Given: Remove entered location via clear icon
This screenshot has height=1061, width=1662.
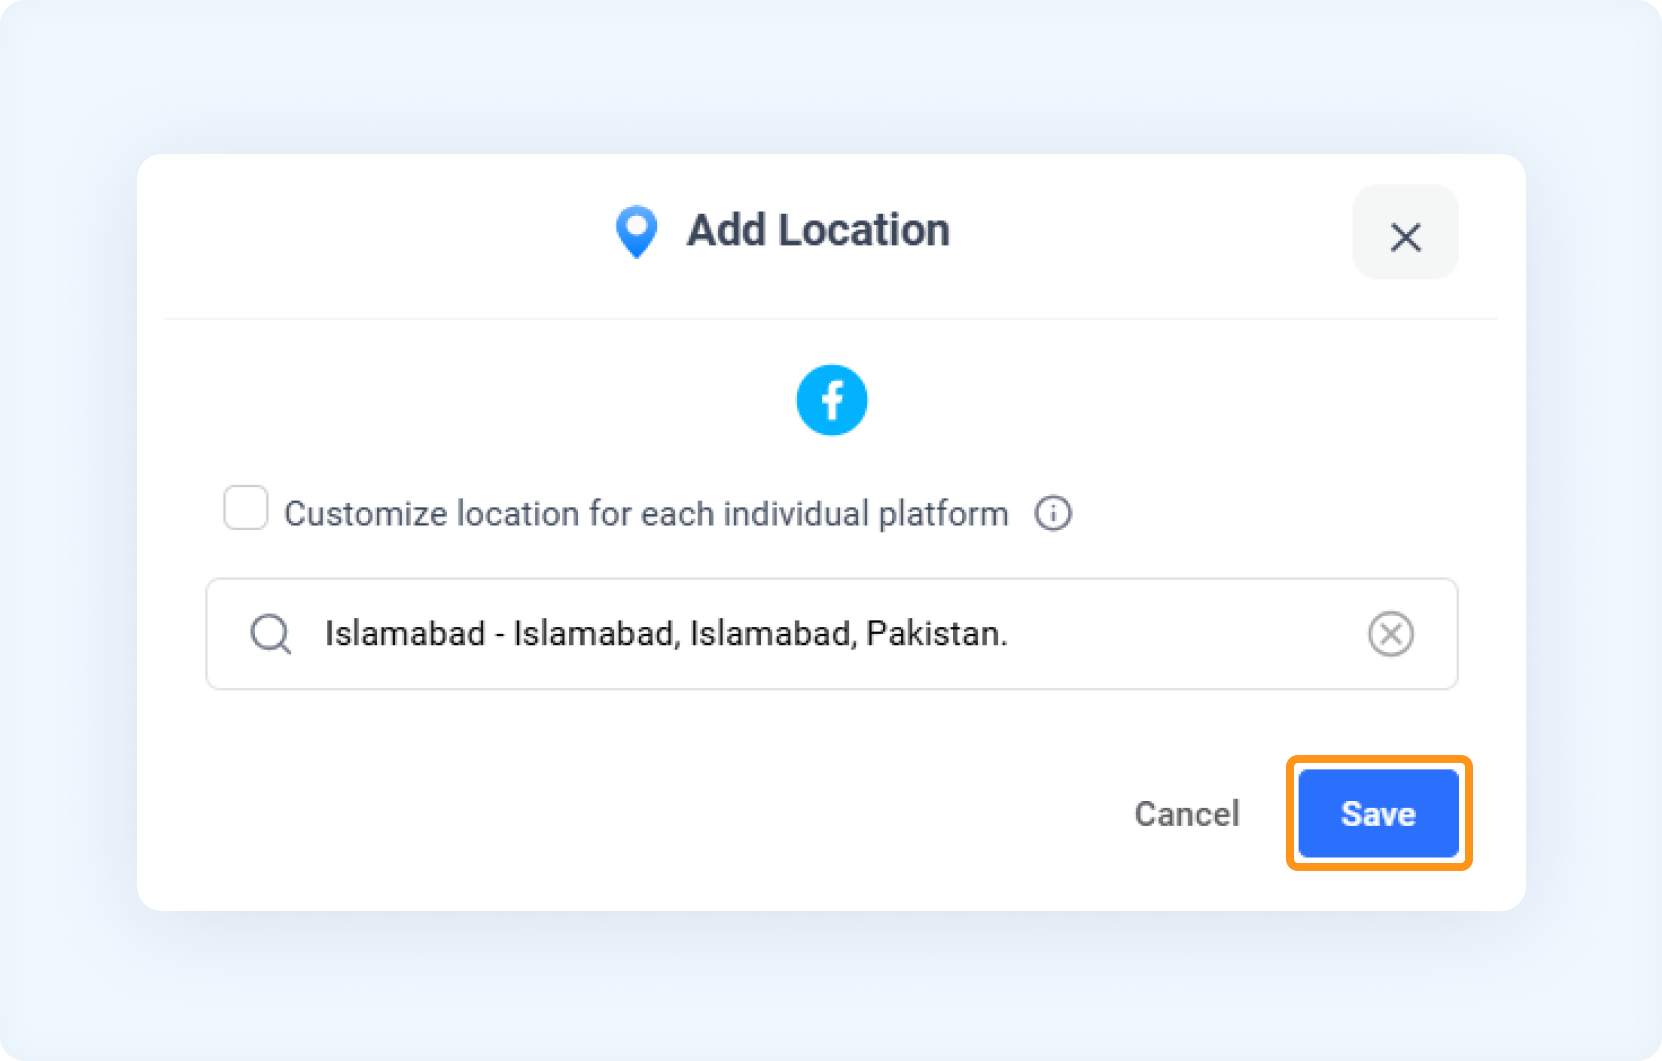Looking at the screenshot, I should [1390, 634].
